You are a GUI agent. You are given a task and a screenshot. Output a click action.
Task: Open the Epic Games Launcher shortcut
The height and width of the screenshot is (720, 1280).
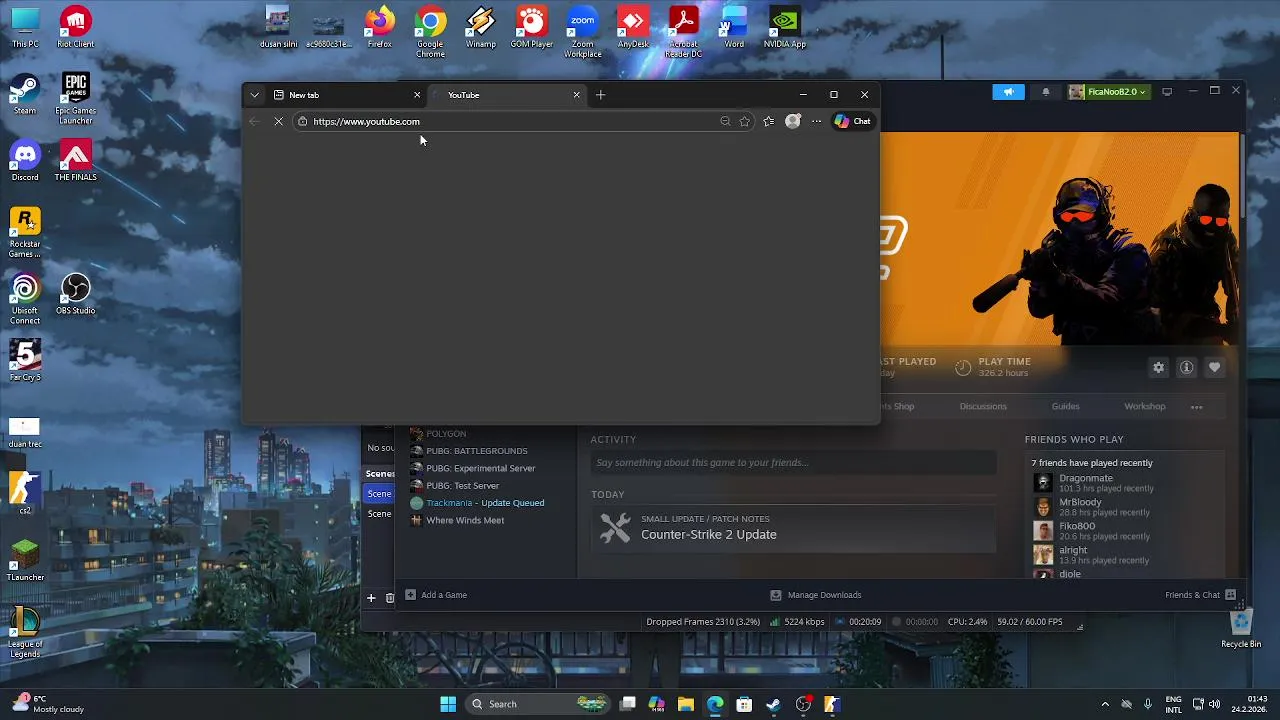75,99
